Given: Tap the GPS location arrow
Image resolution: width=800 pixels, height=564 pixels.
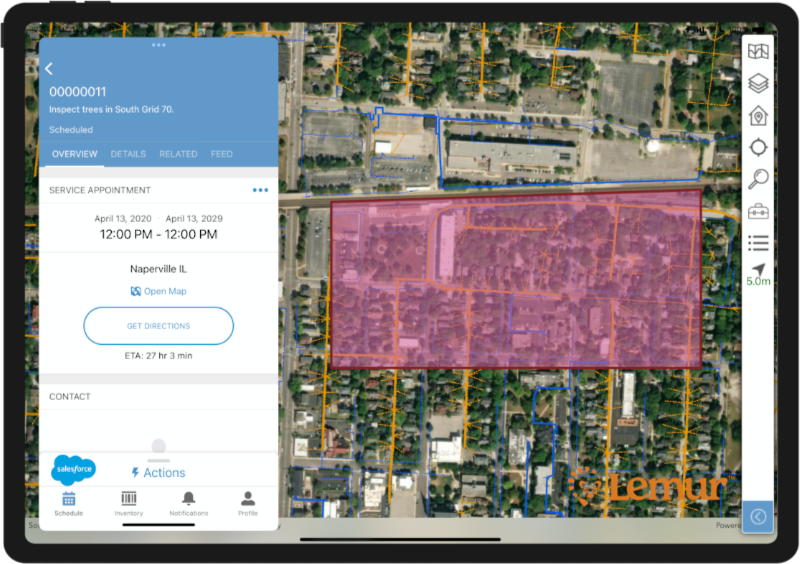Looking at the screenshot, I should [x=758, y=271].
